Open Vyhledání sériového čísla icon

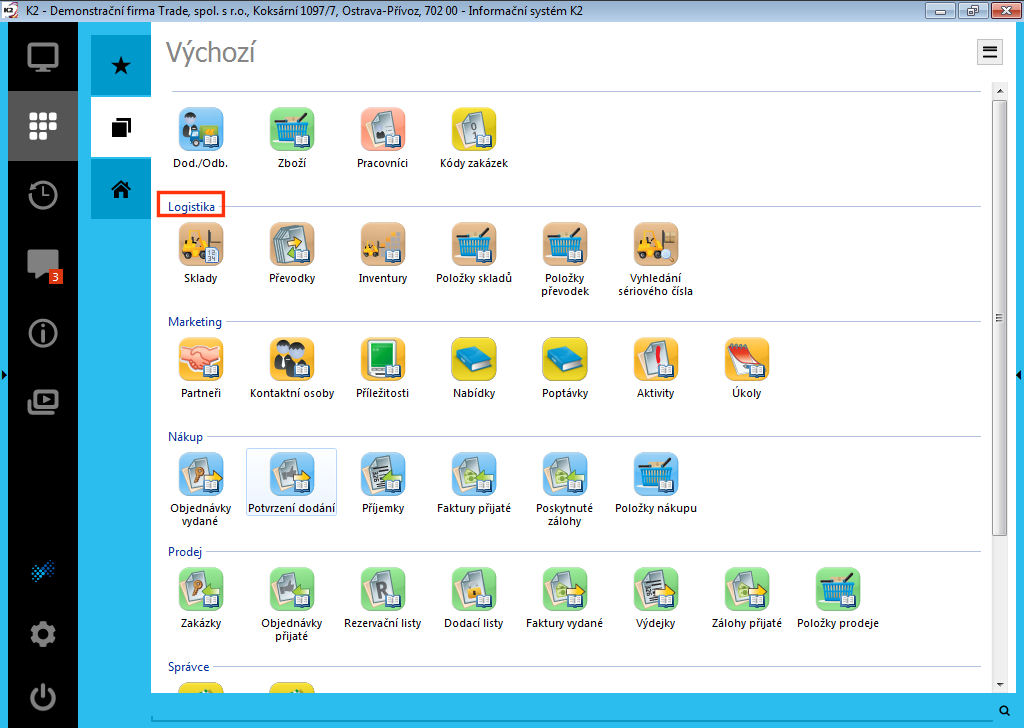coord(656,244)
